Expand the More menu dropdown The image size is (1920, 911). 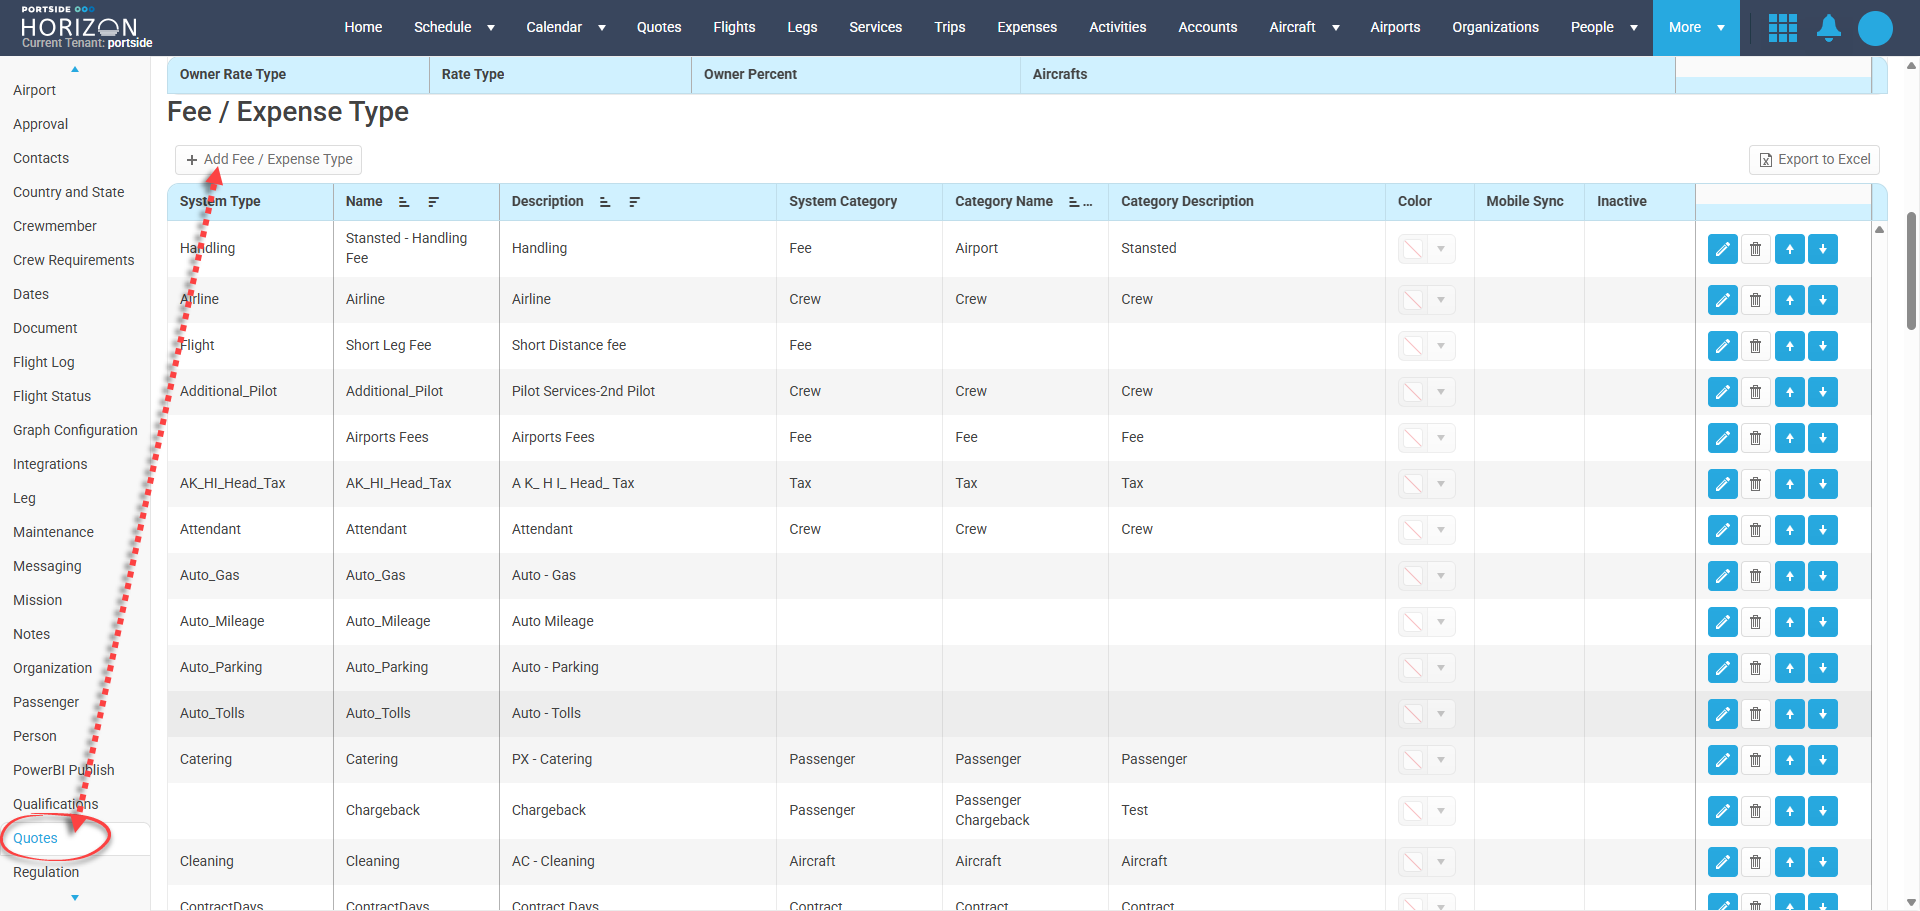pos(1696,28)
